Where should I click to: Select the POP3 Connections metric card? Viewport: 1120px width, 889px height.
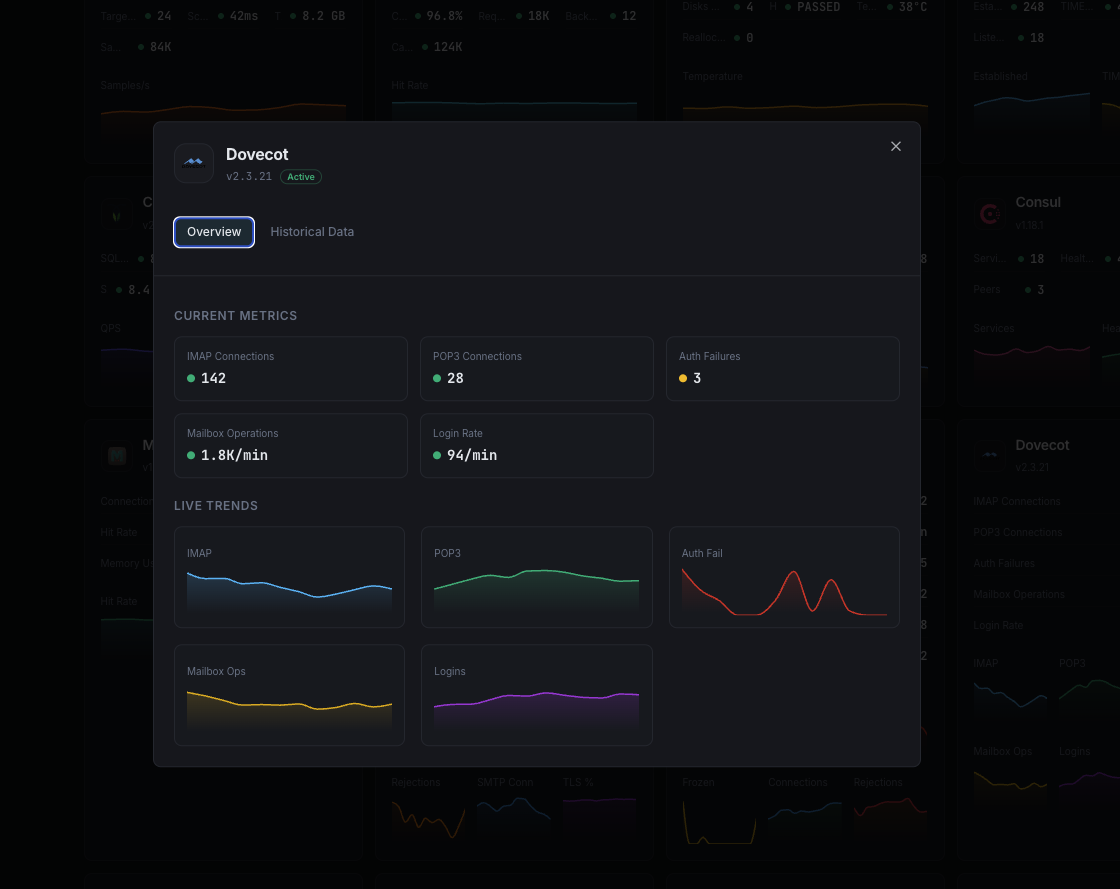536,368
